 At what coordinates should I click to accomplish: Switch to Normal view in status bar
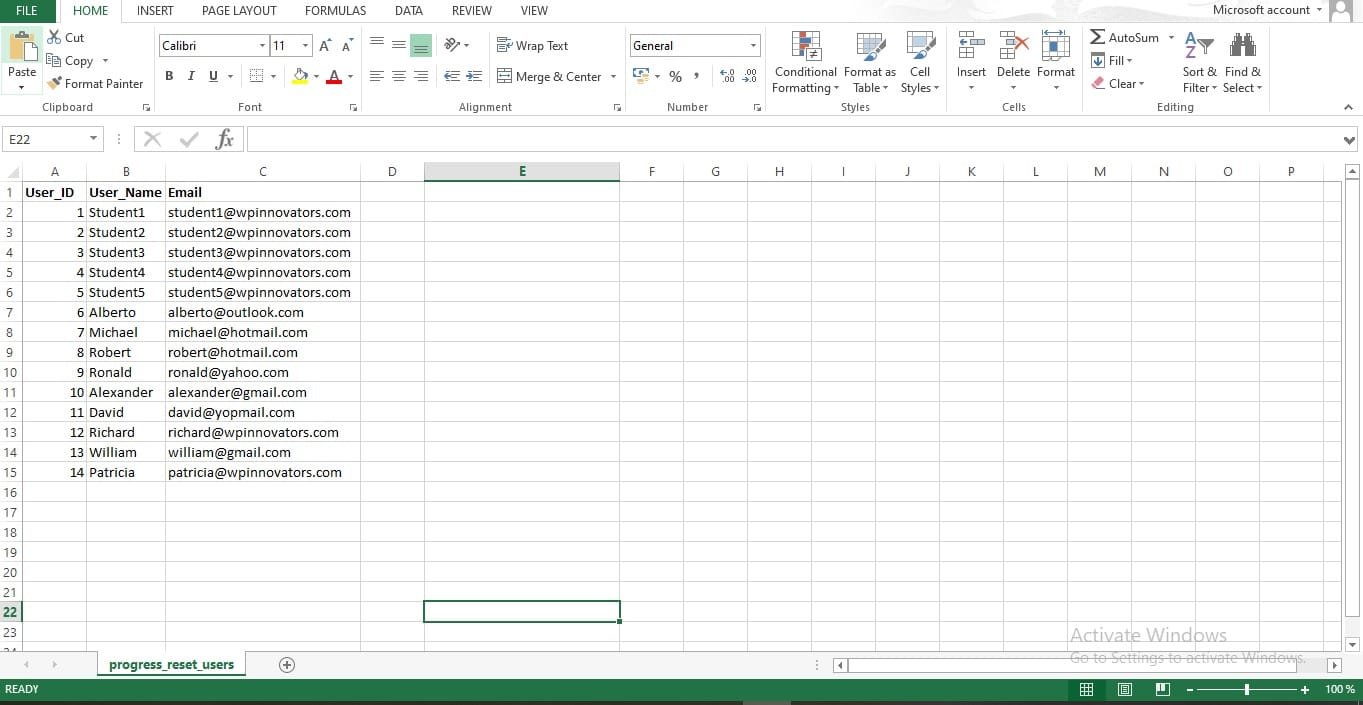[x=1086, y=689]
